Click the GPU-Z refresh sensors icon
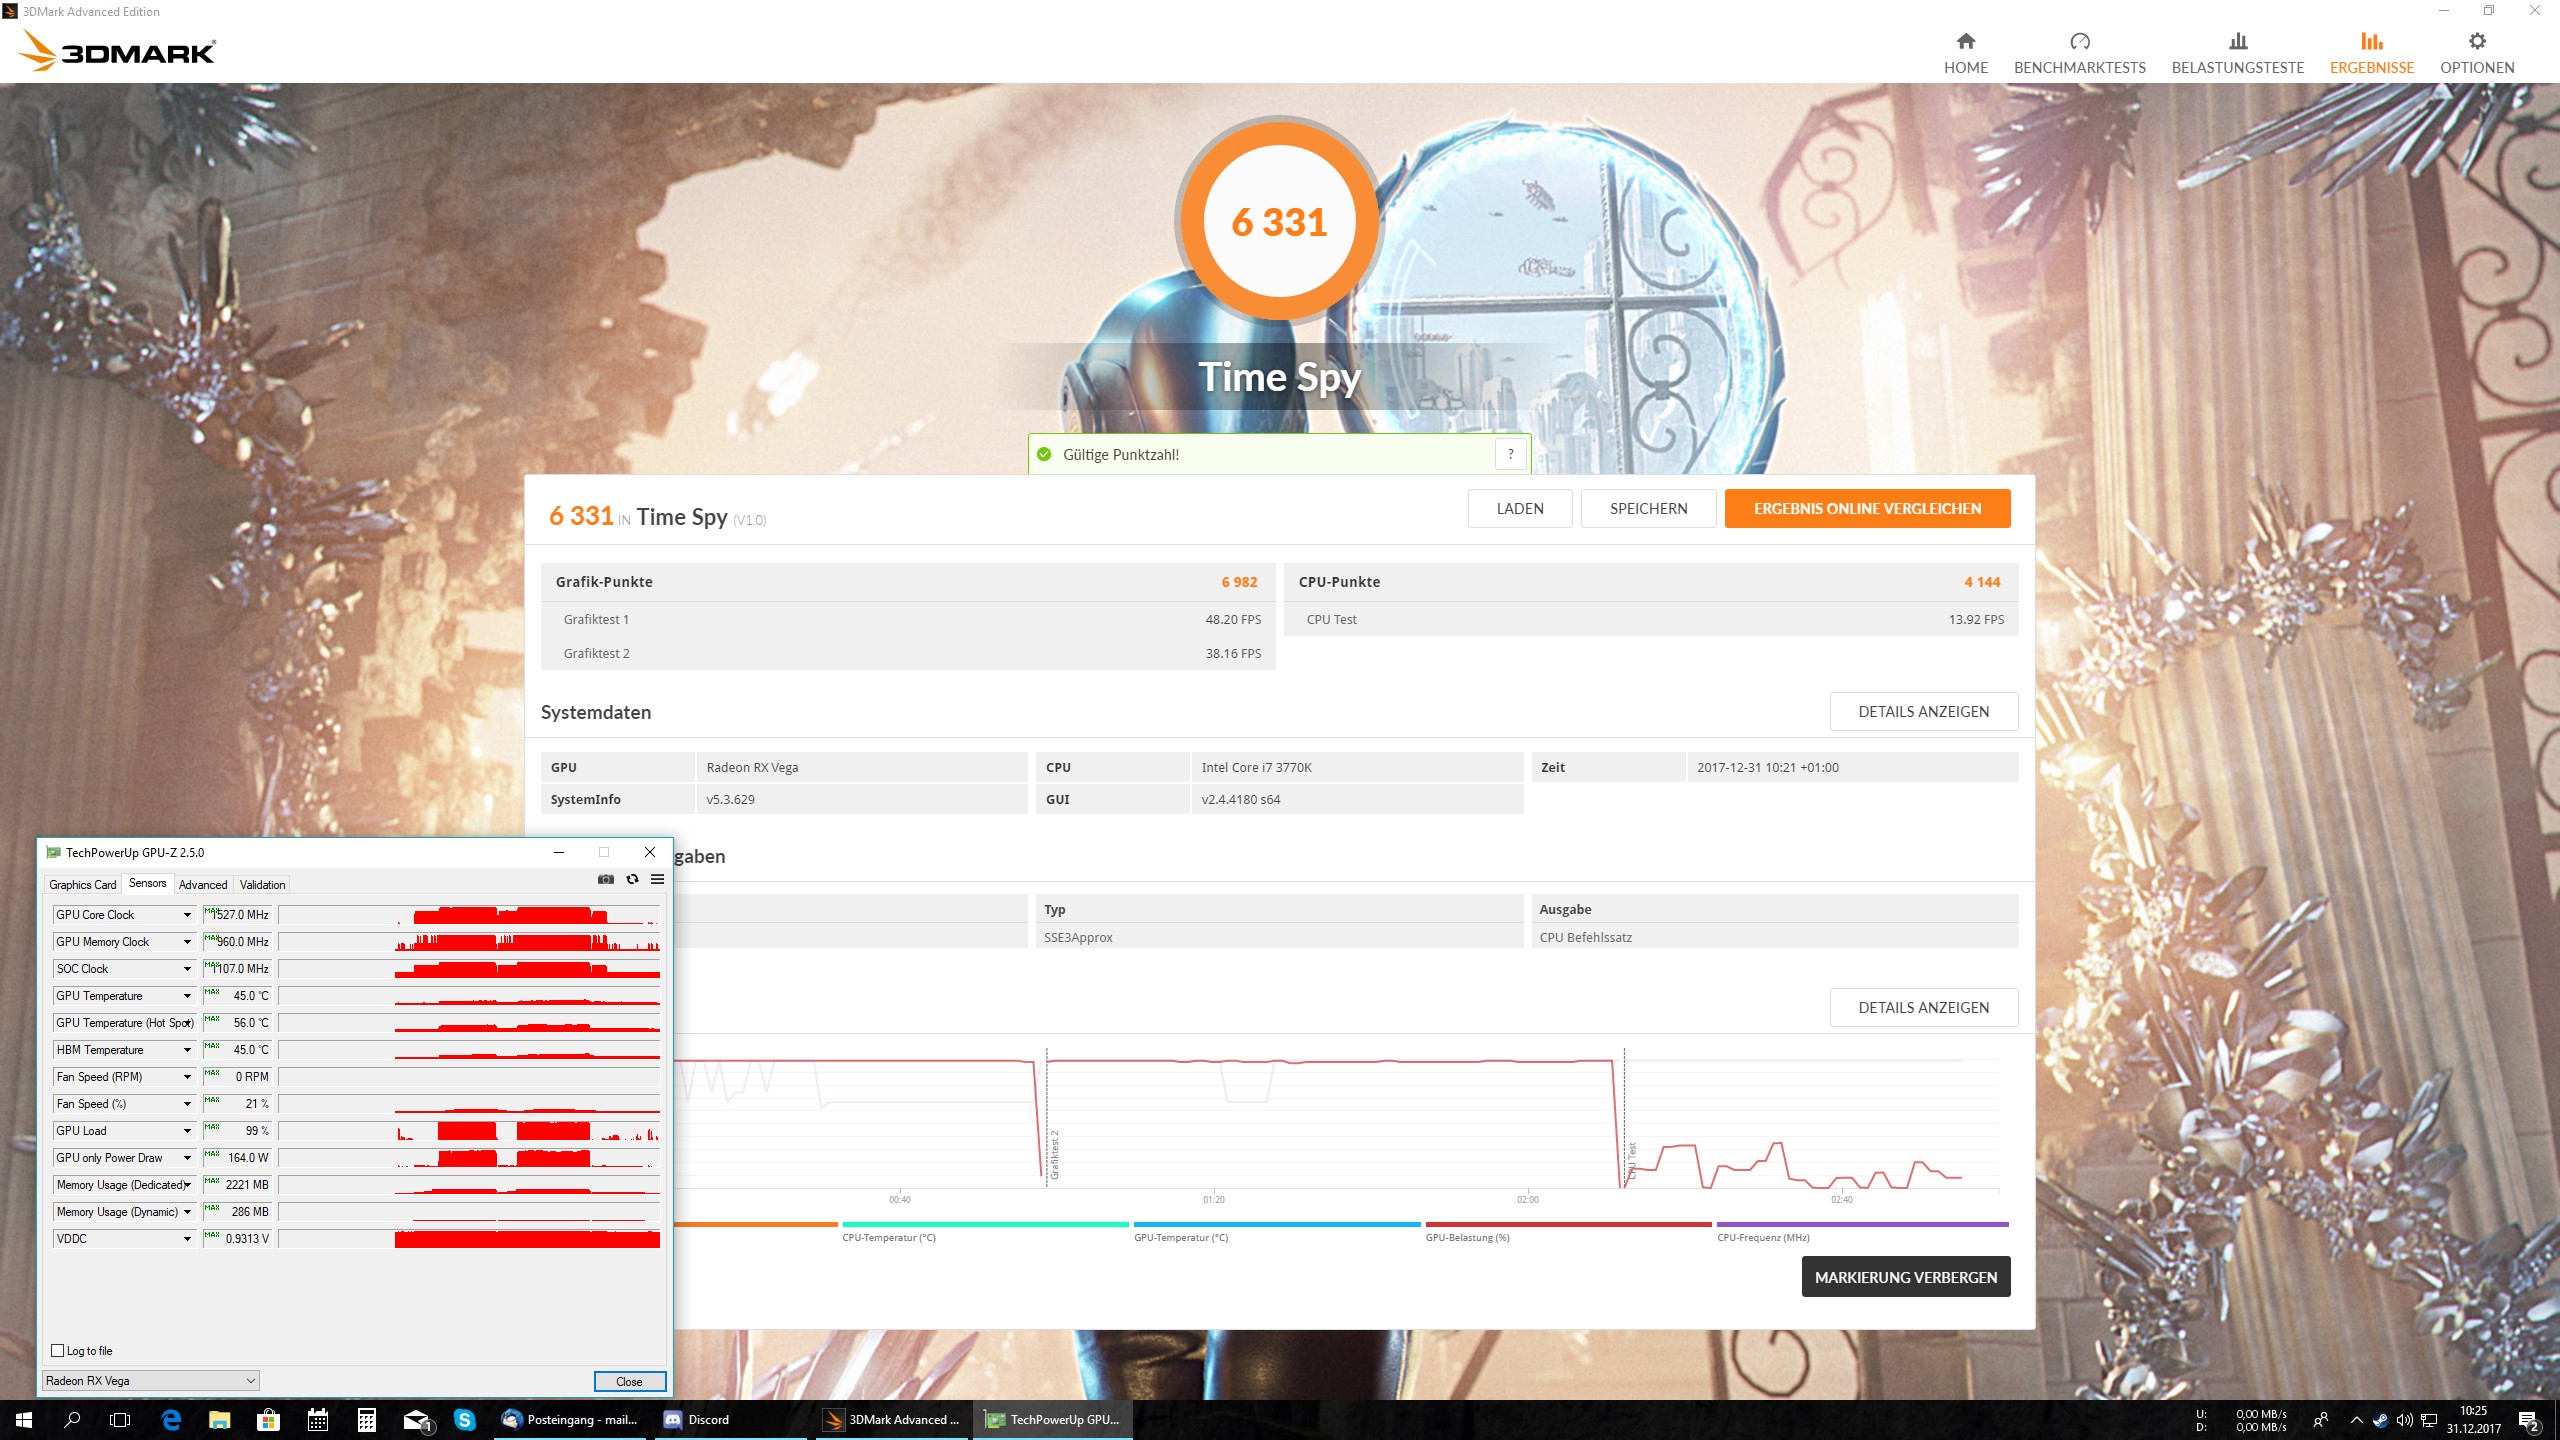Viewport: 2560px width, 1440px height. click(x=632, y=879)
